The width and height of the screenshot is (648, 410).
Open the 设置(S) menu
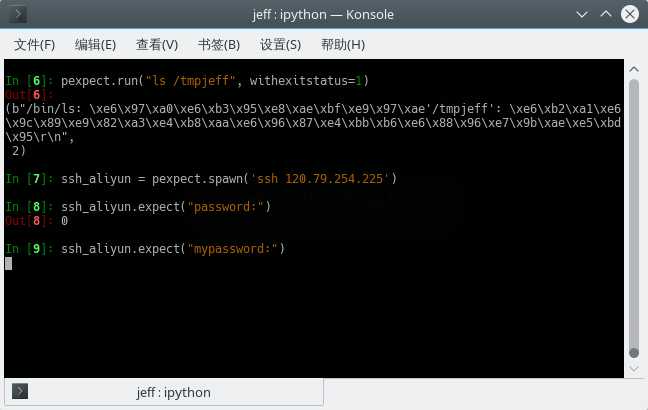point(281,45)
